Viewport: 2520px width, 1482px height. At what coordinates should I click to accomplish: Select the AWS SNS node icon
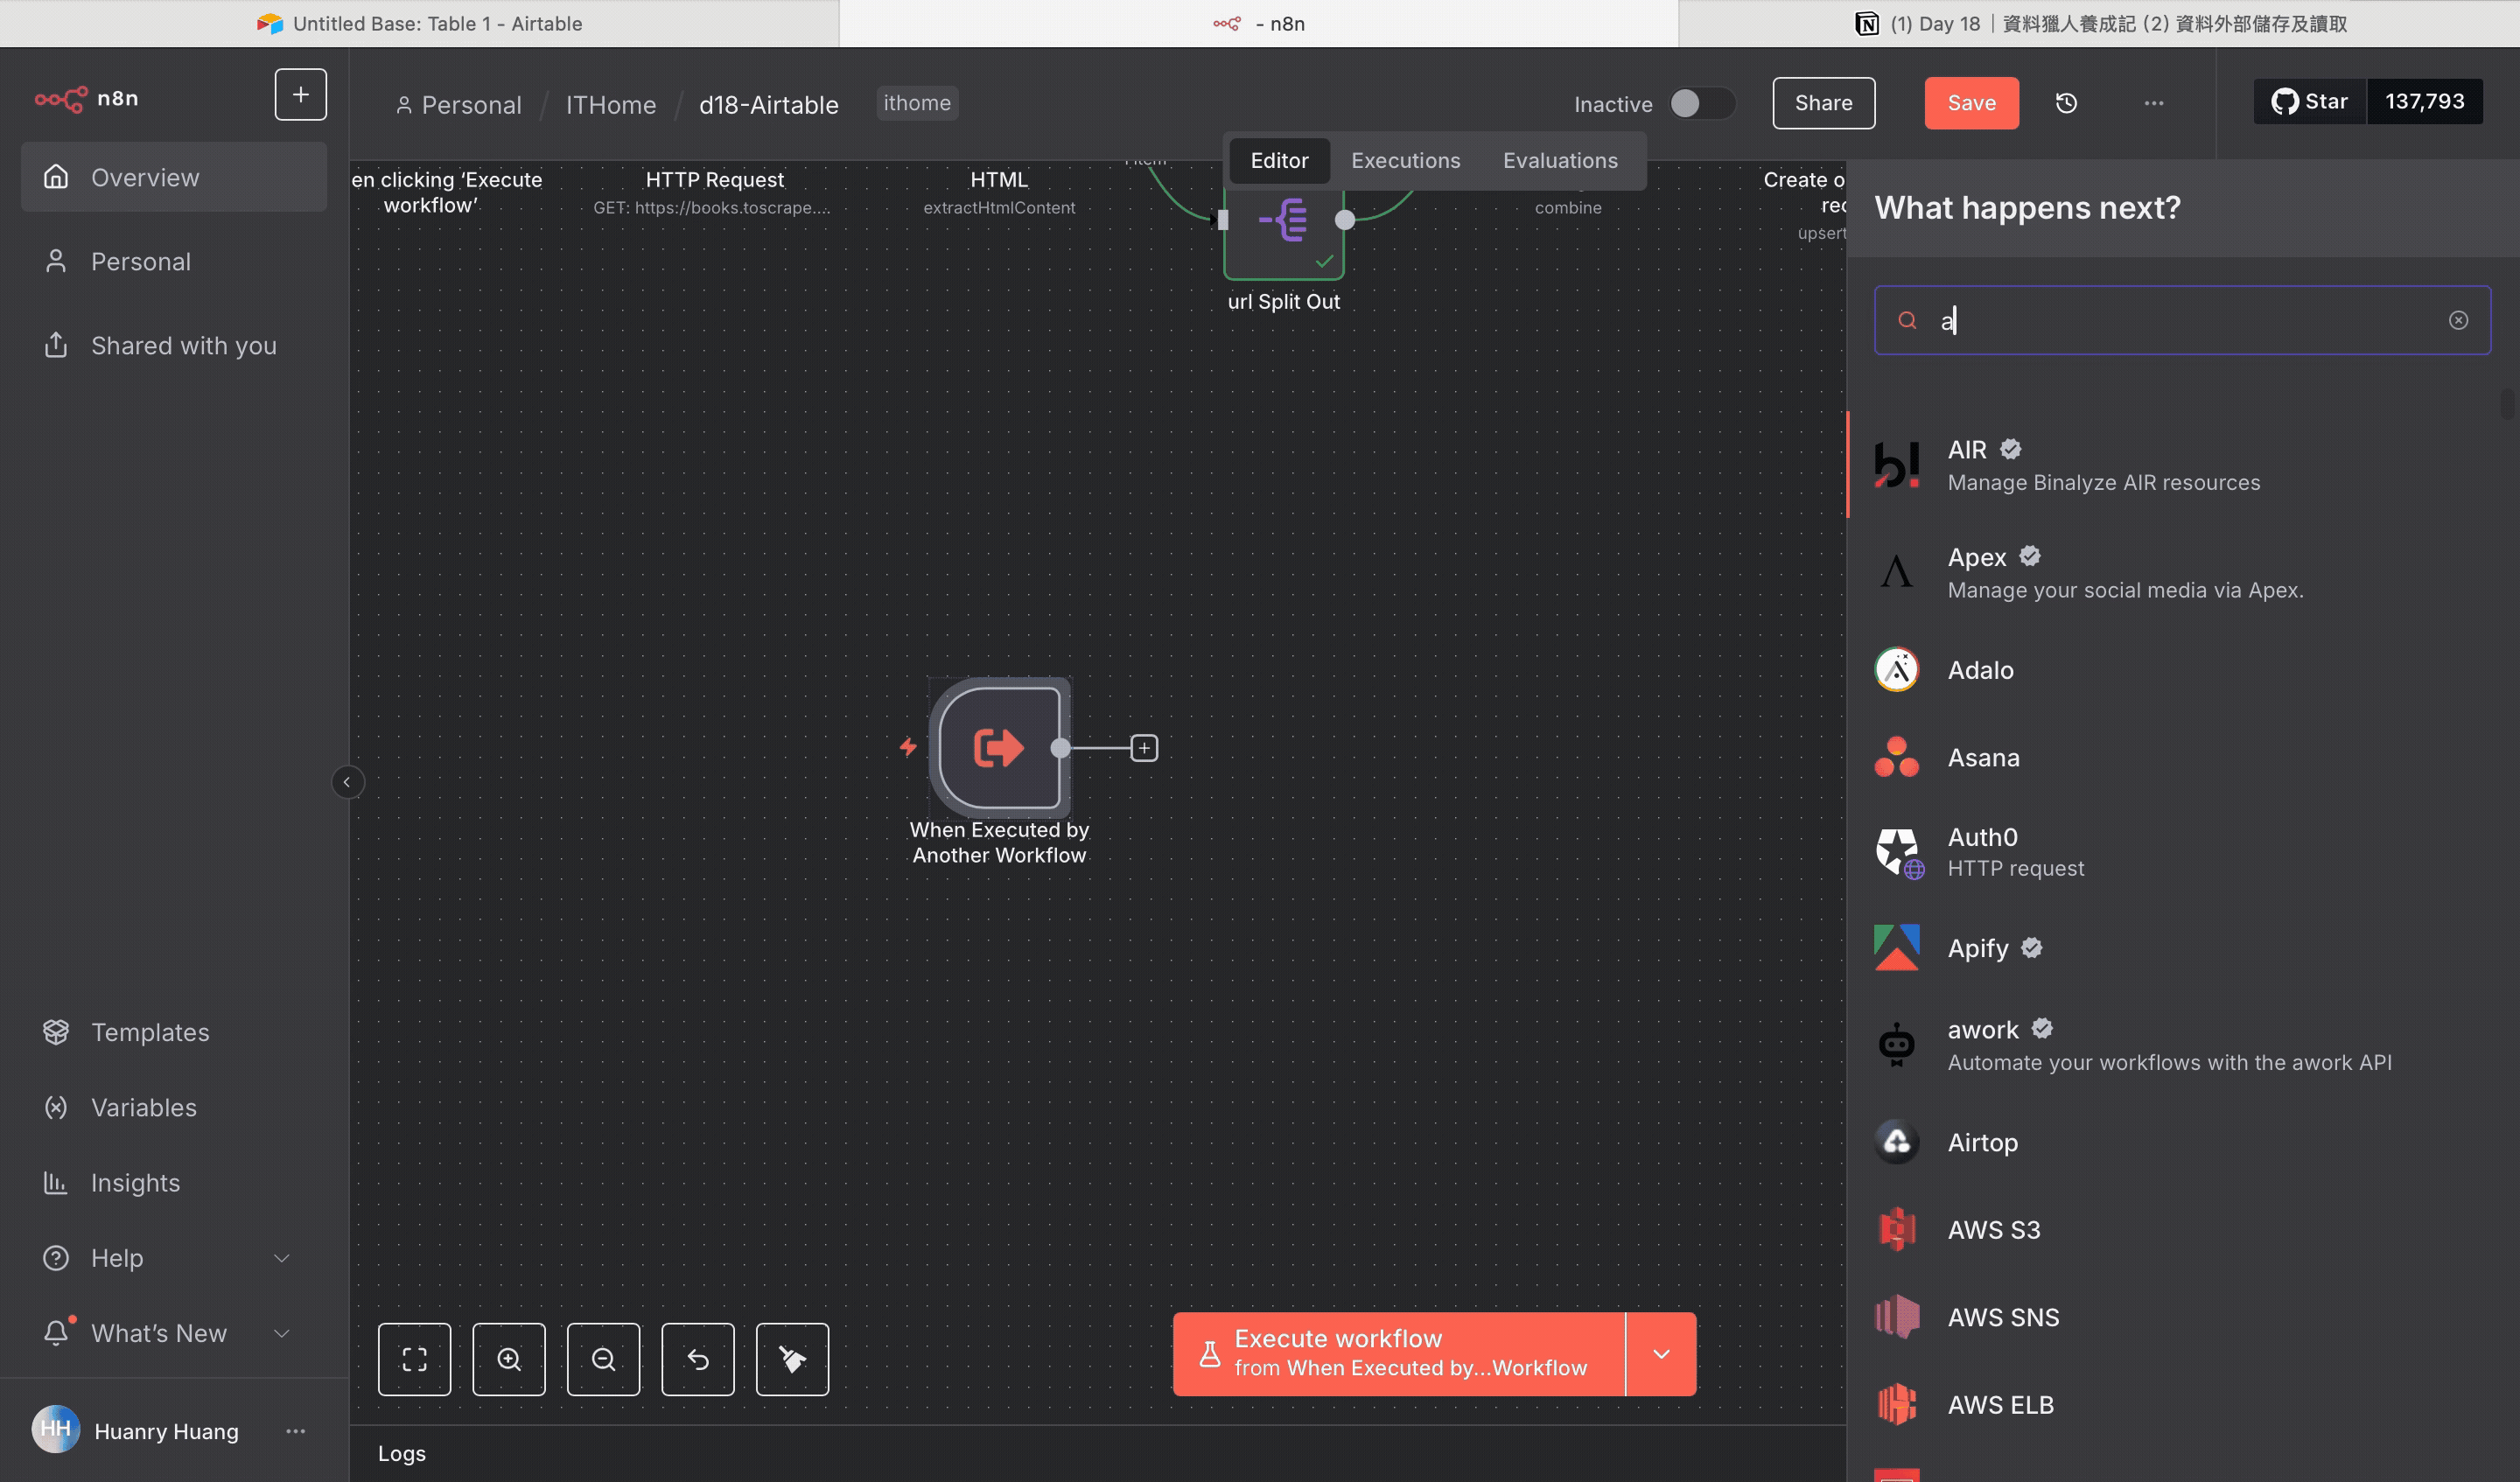1896,1318
